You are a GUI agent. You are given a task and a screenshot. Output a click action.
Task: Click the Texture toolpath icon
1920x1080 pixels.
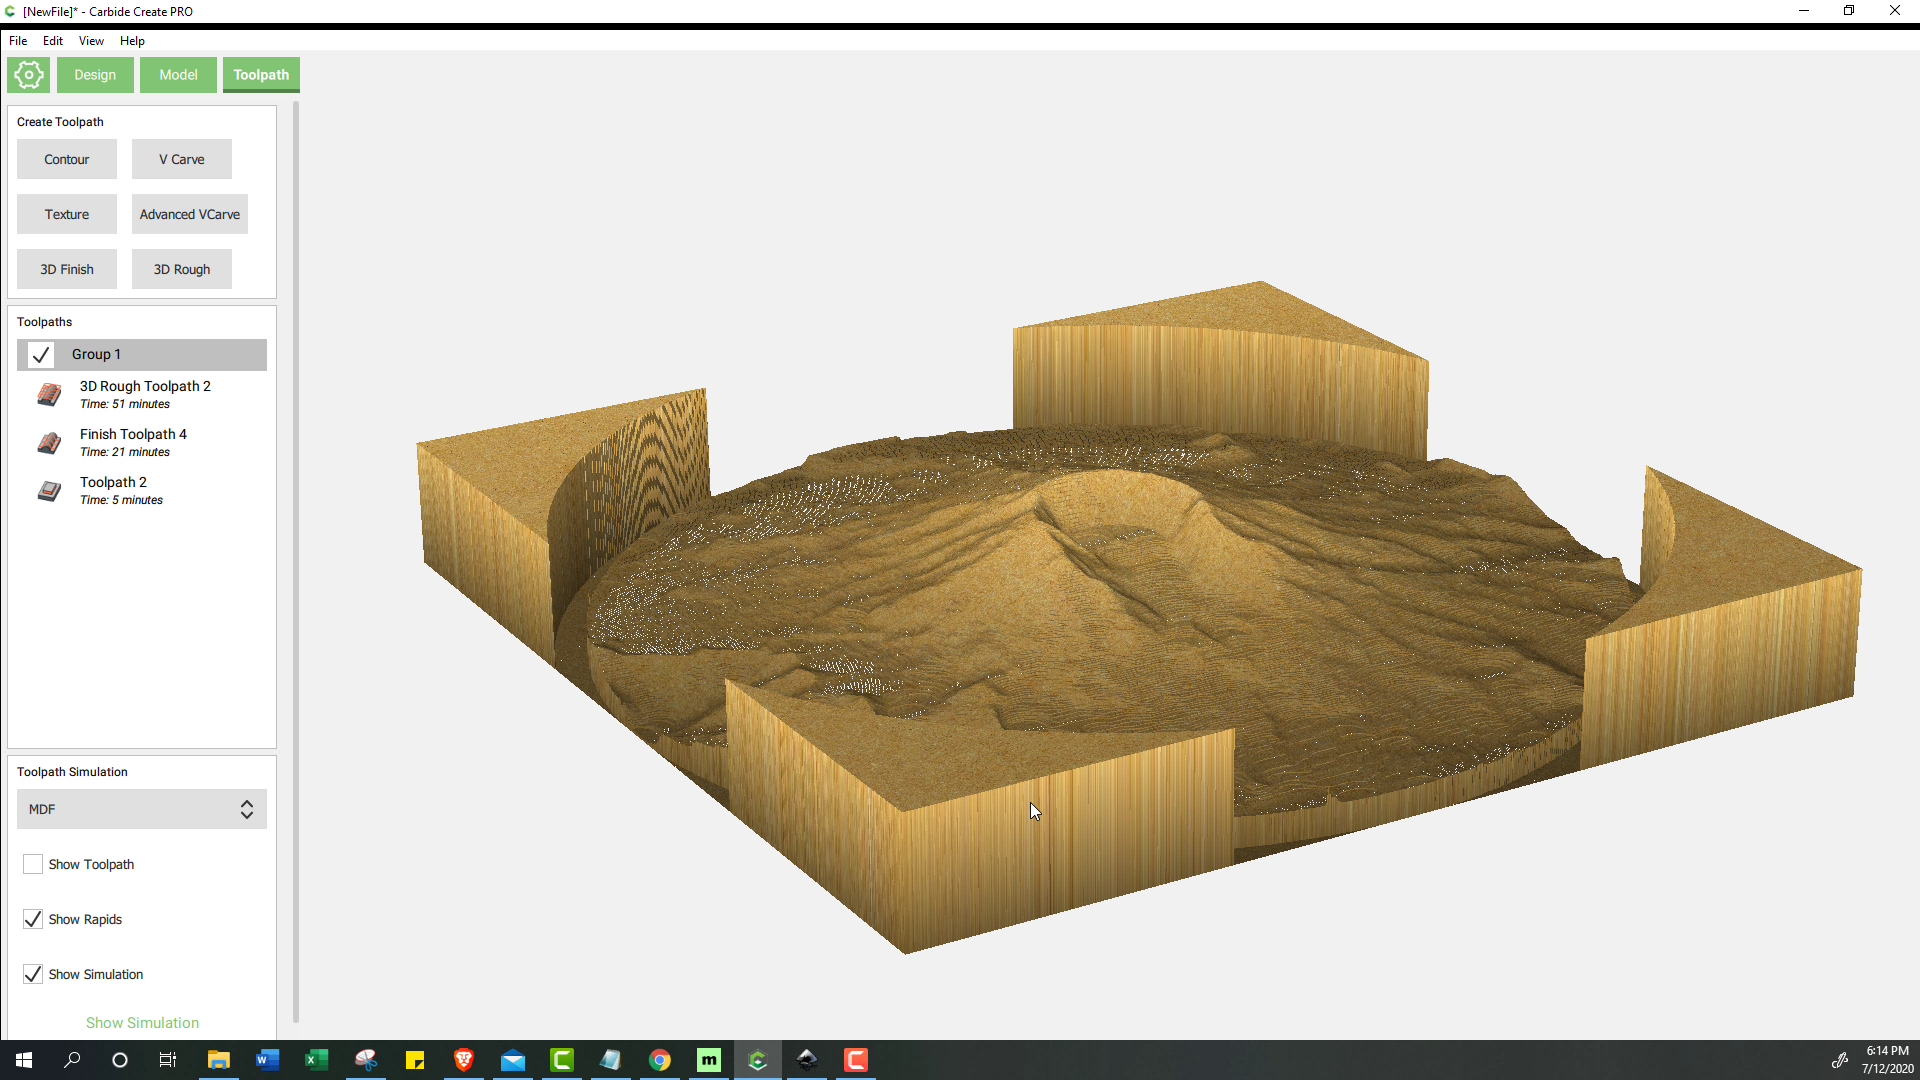point(67,212)
